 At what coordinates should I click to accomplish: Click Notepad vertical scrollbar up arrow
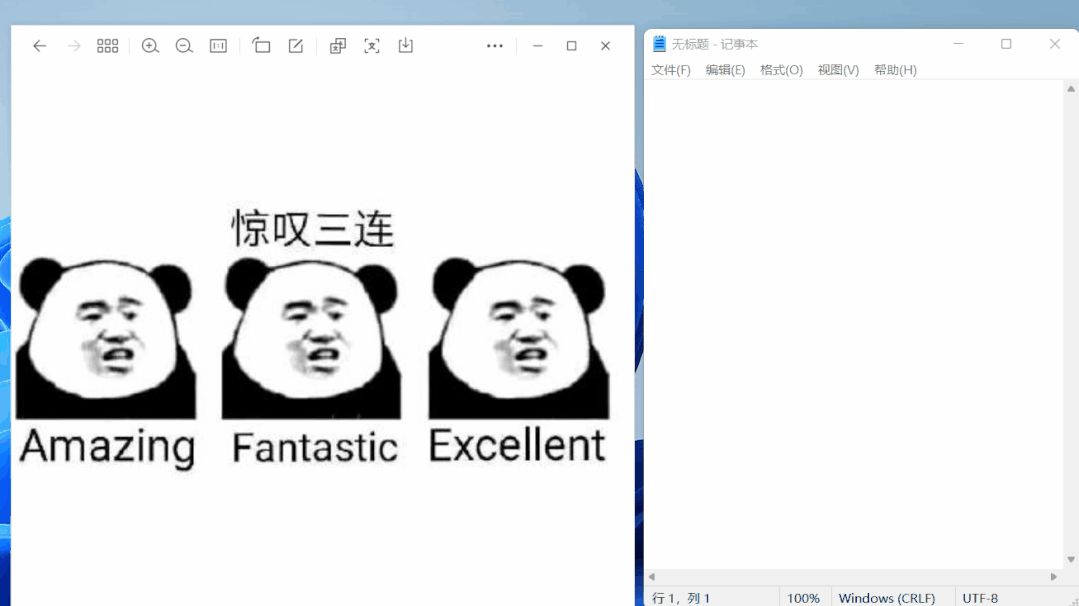pos(1071,89)
